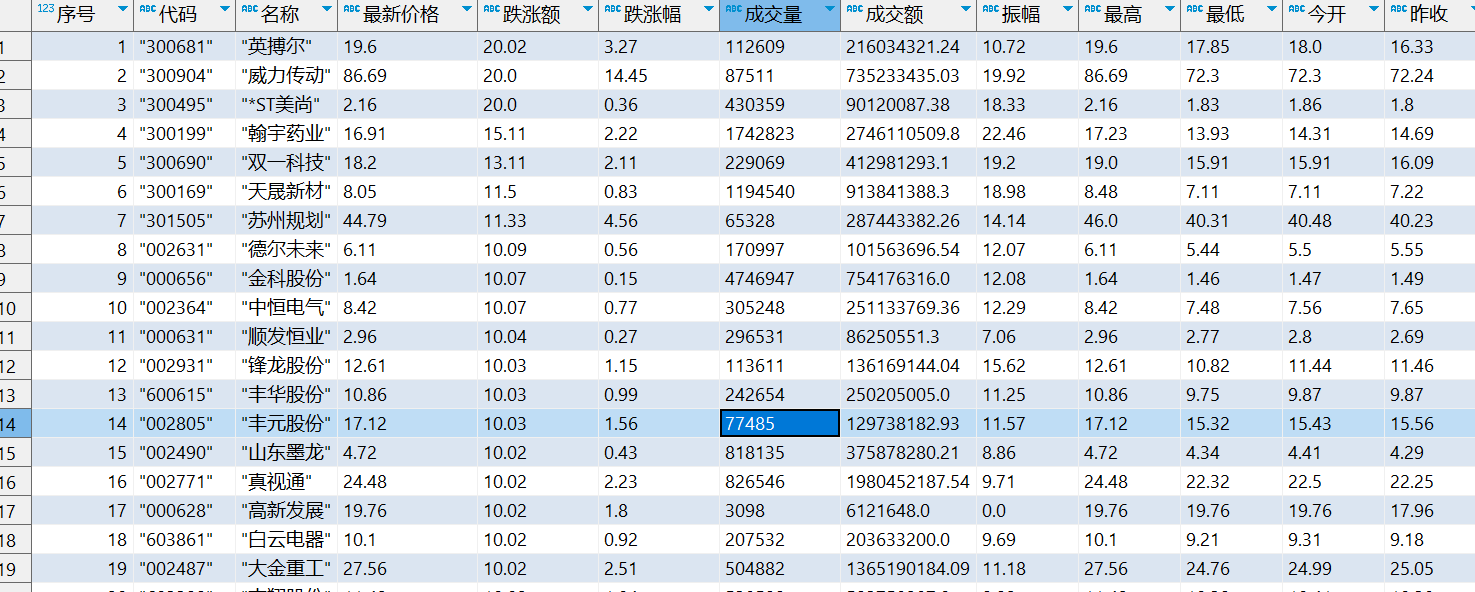The height and width of the screenshot is (592, 1475).
Task: Click the name cell "*ST美尚"
Action: (x=287, y=105)
